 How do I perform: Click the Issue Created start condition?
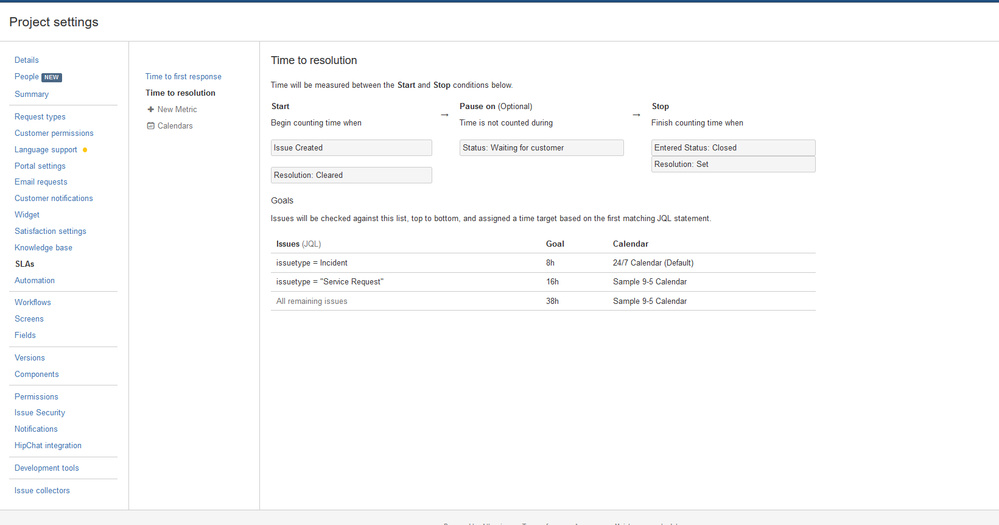352,148
